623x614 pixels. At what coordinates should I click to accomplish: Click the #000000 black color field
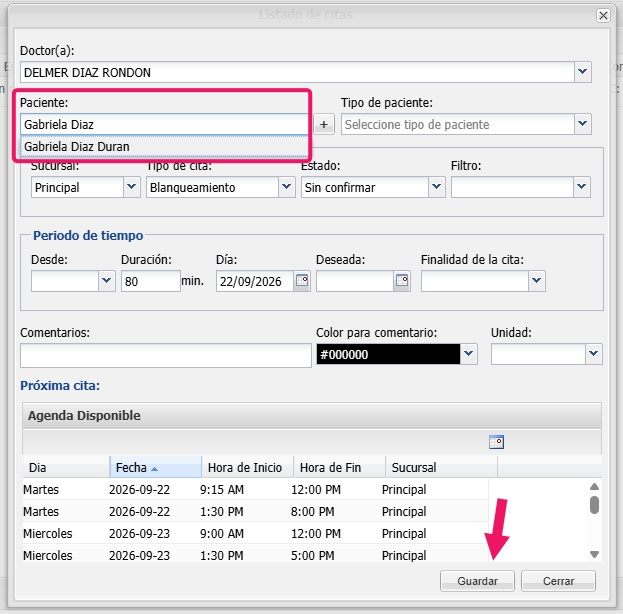click(x=388, y=354)
